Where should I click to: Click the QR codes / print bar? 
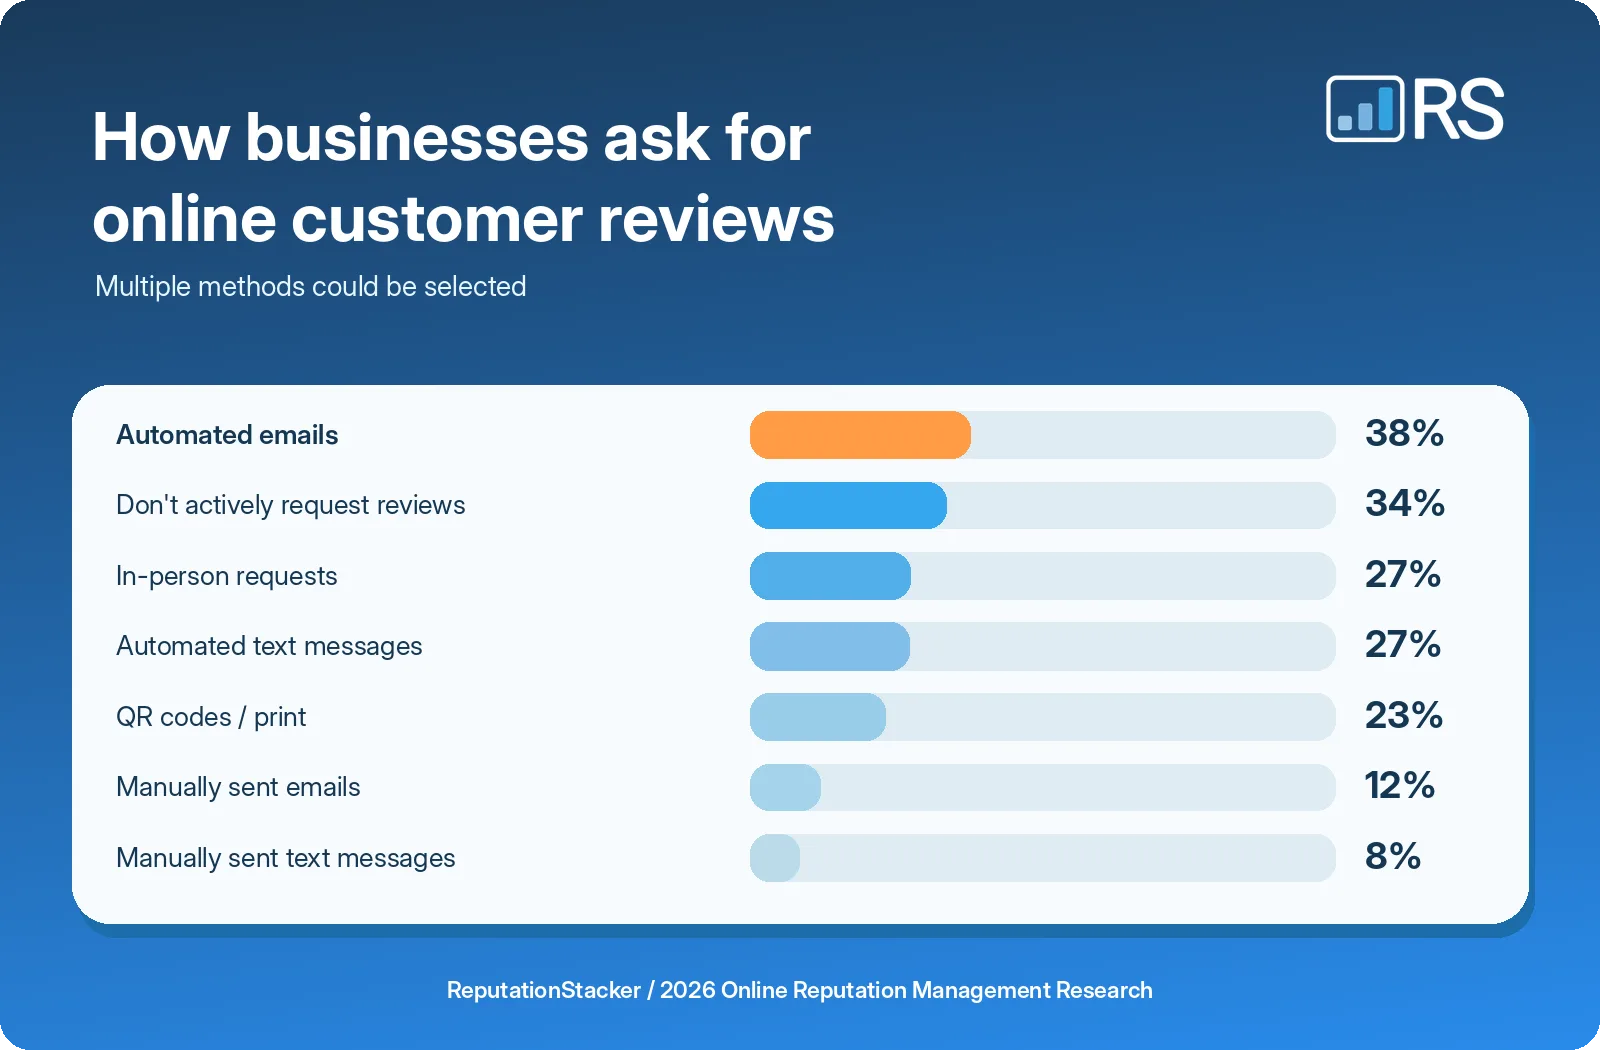pyautogui.click(x=818, y=717)
